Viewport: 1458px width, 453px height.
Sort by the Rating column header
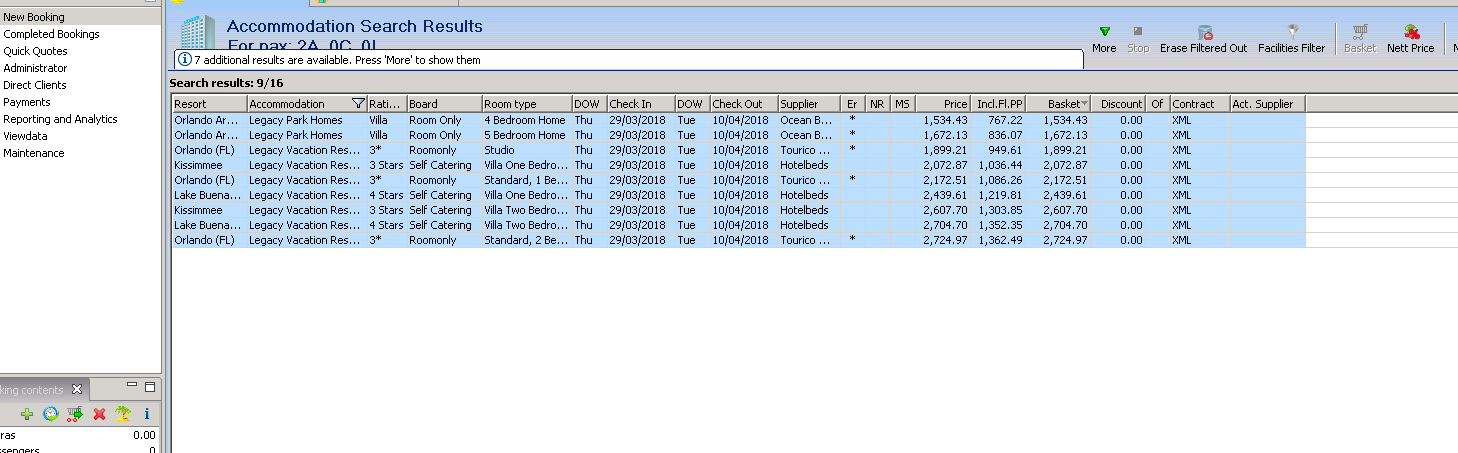[x=387, y=104]
